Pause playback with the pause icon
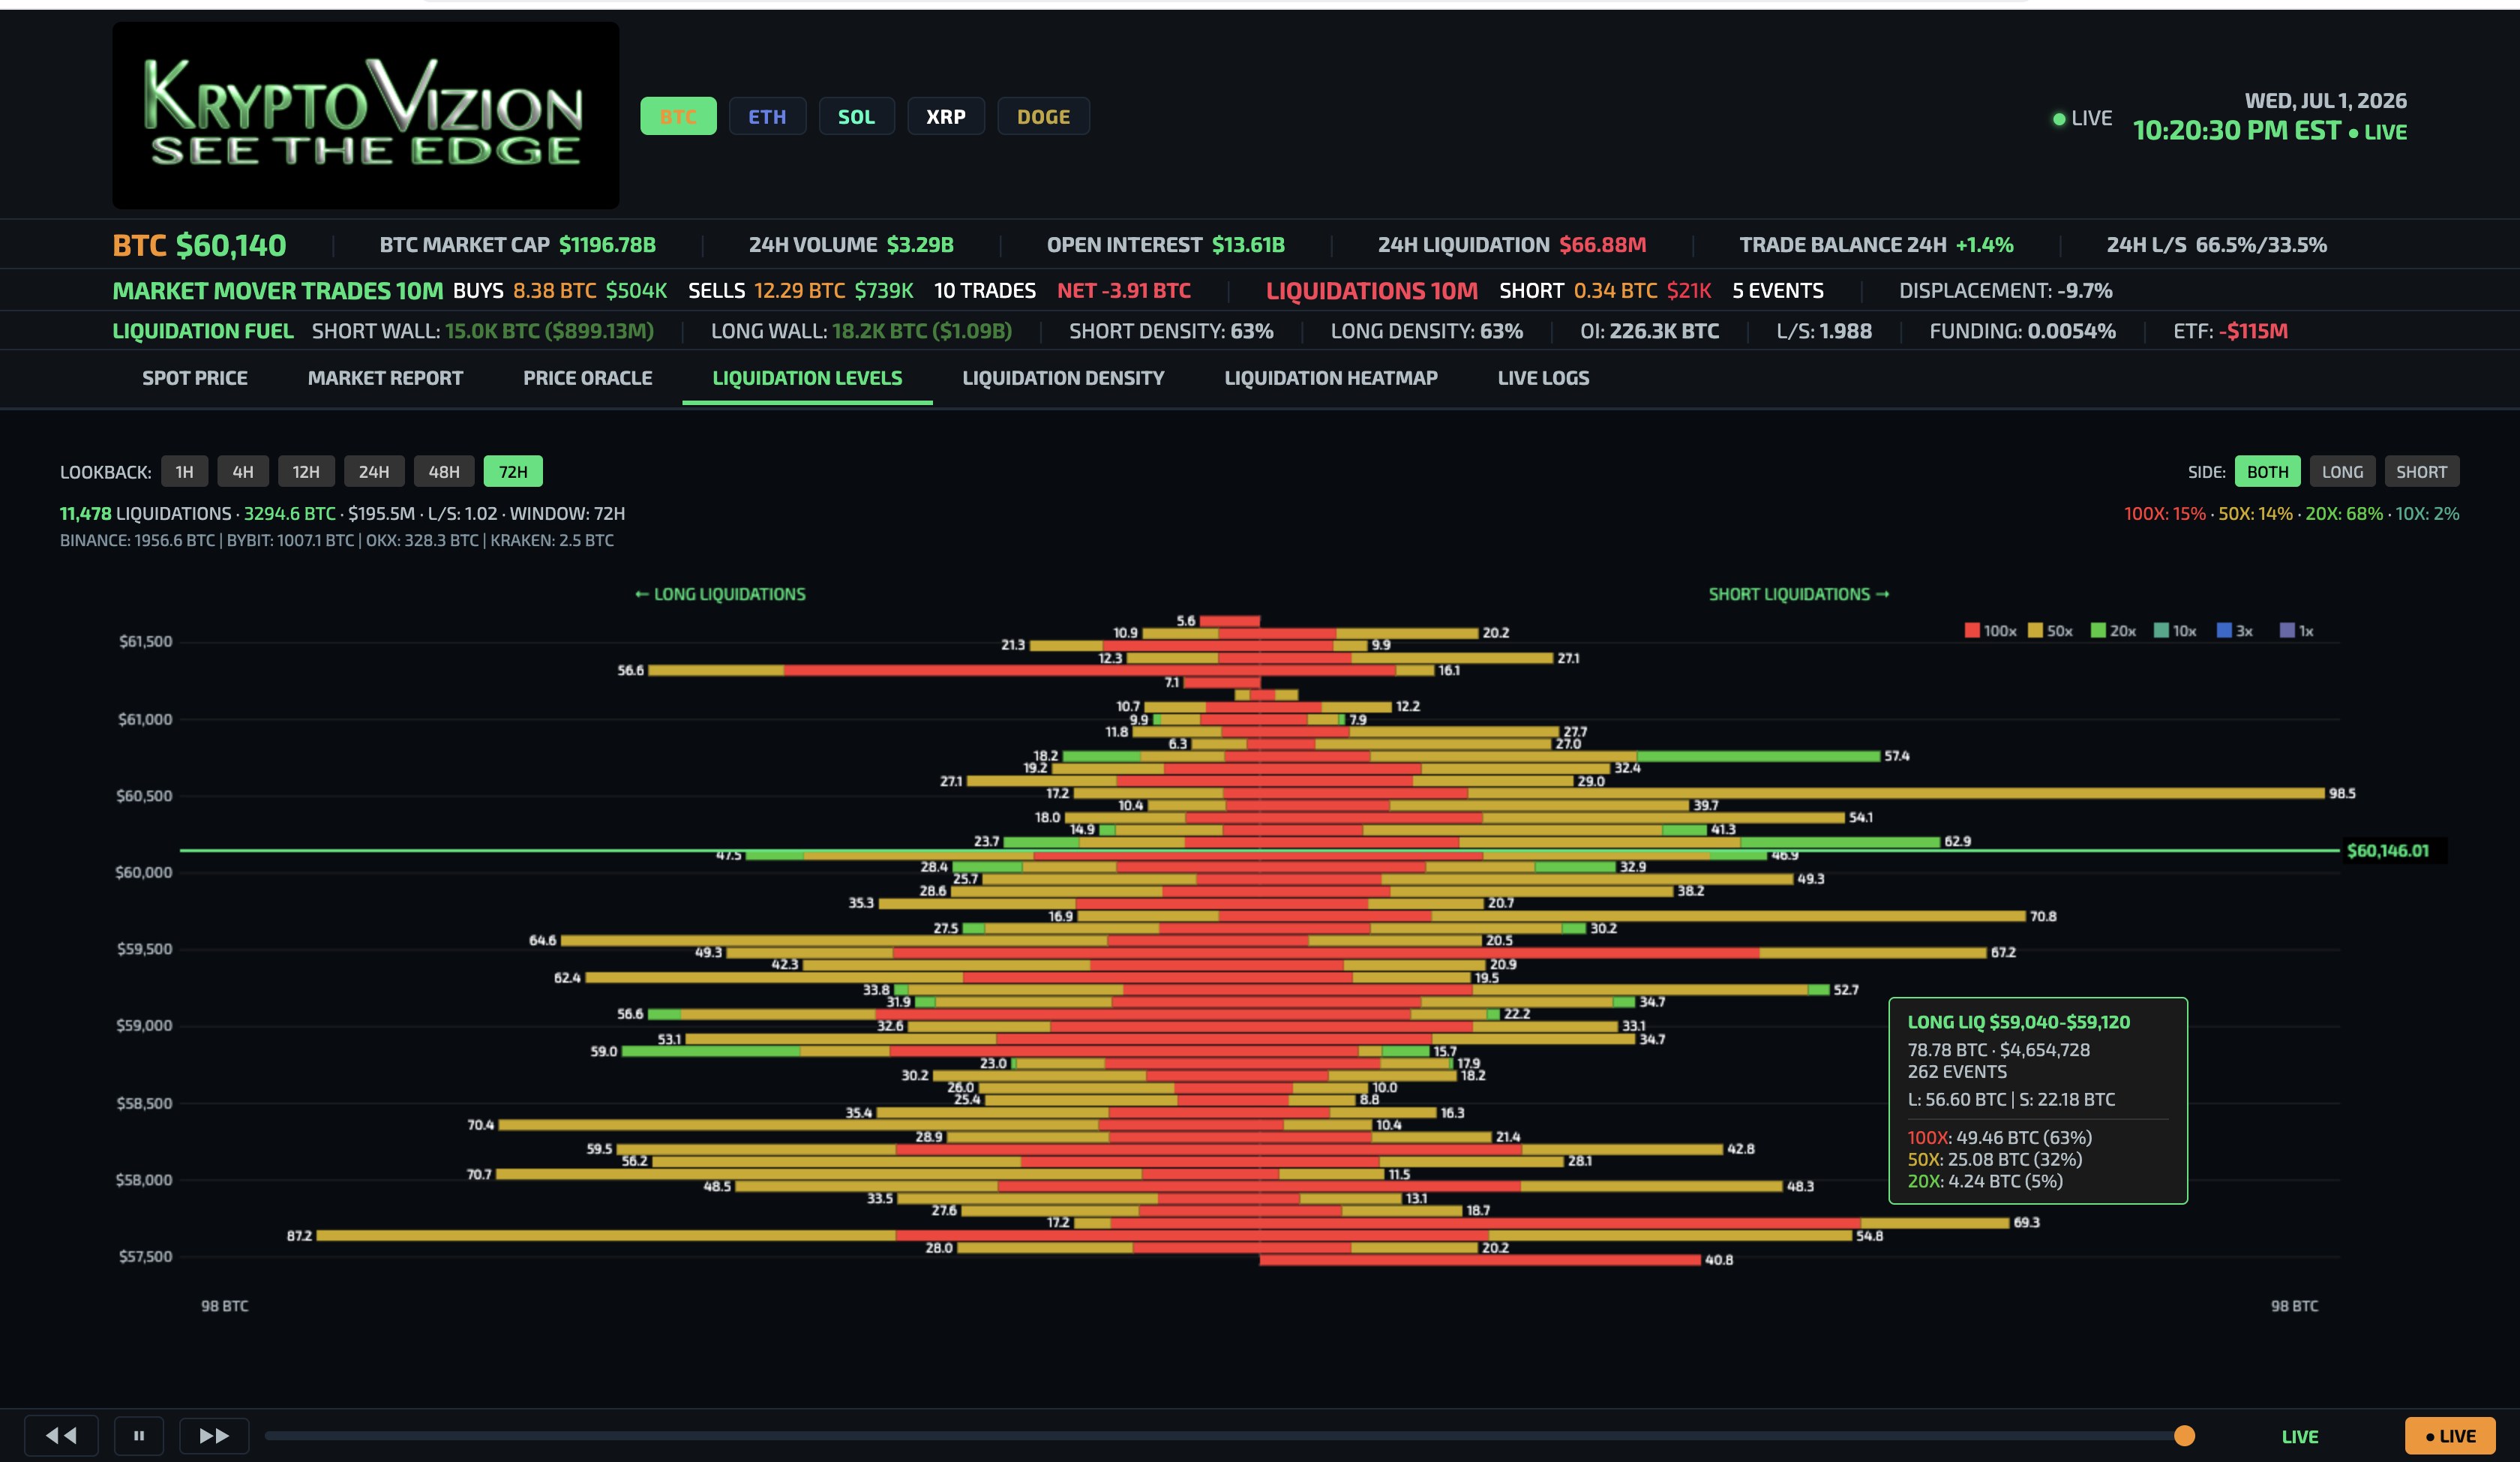2520x1462 pixels. click(139, 1435)
